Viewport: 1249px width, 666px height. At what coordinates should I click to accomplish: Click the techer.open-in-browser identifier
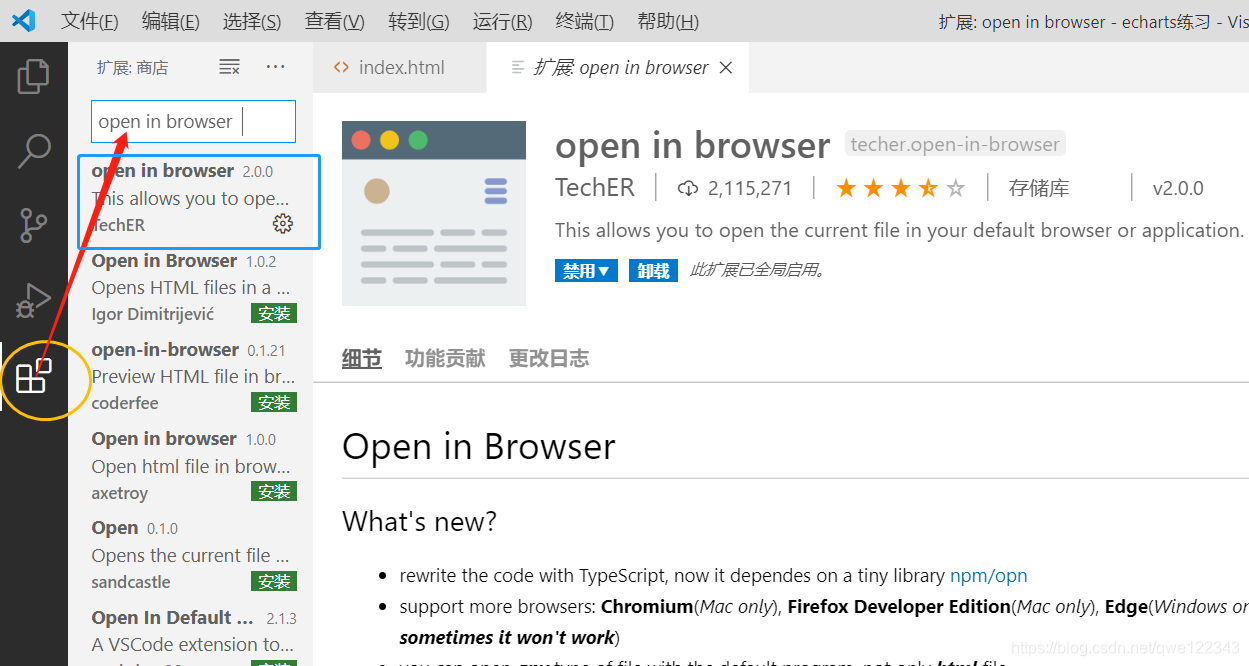click(955, 144)
